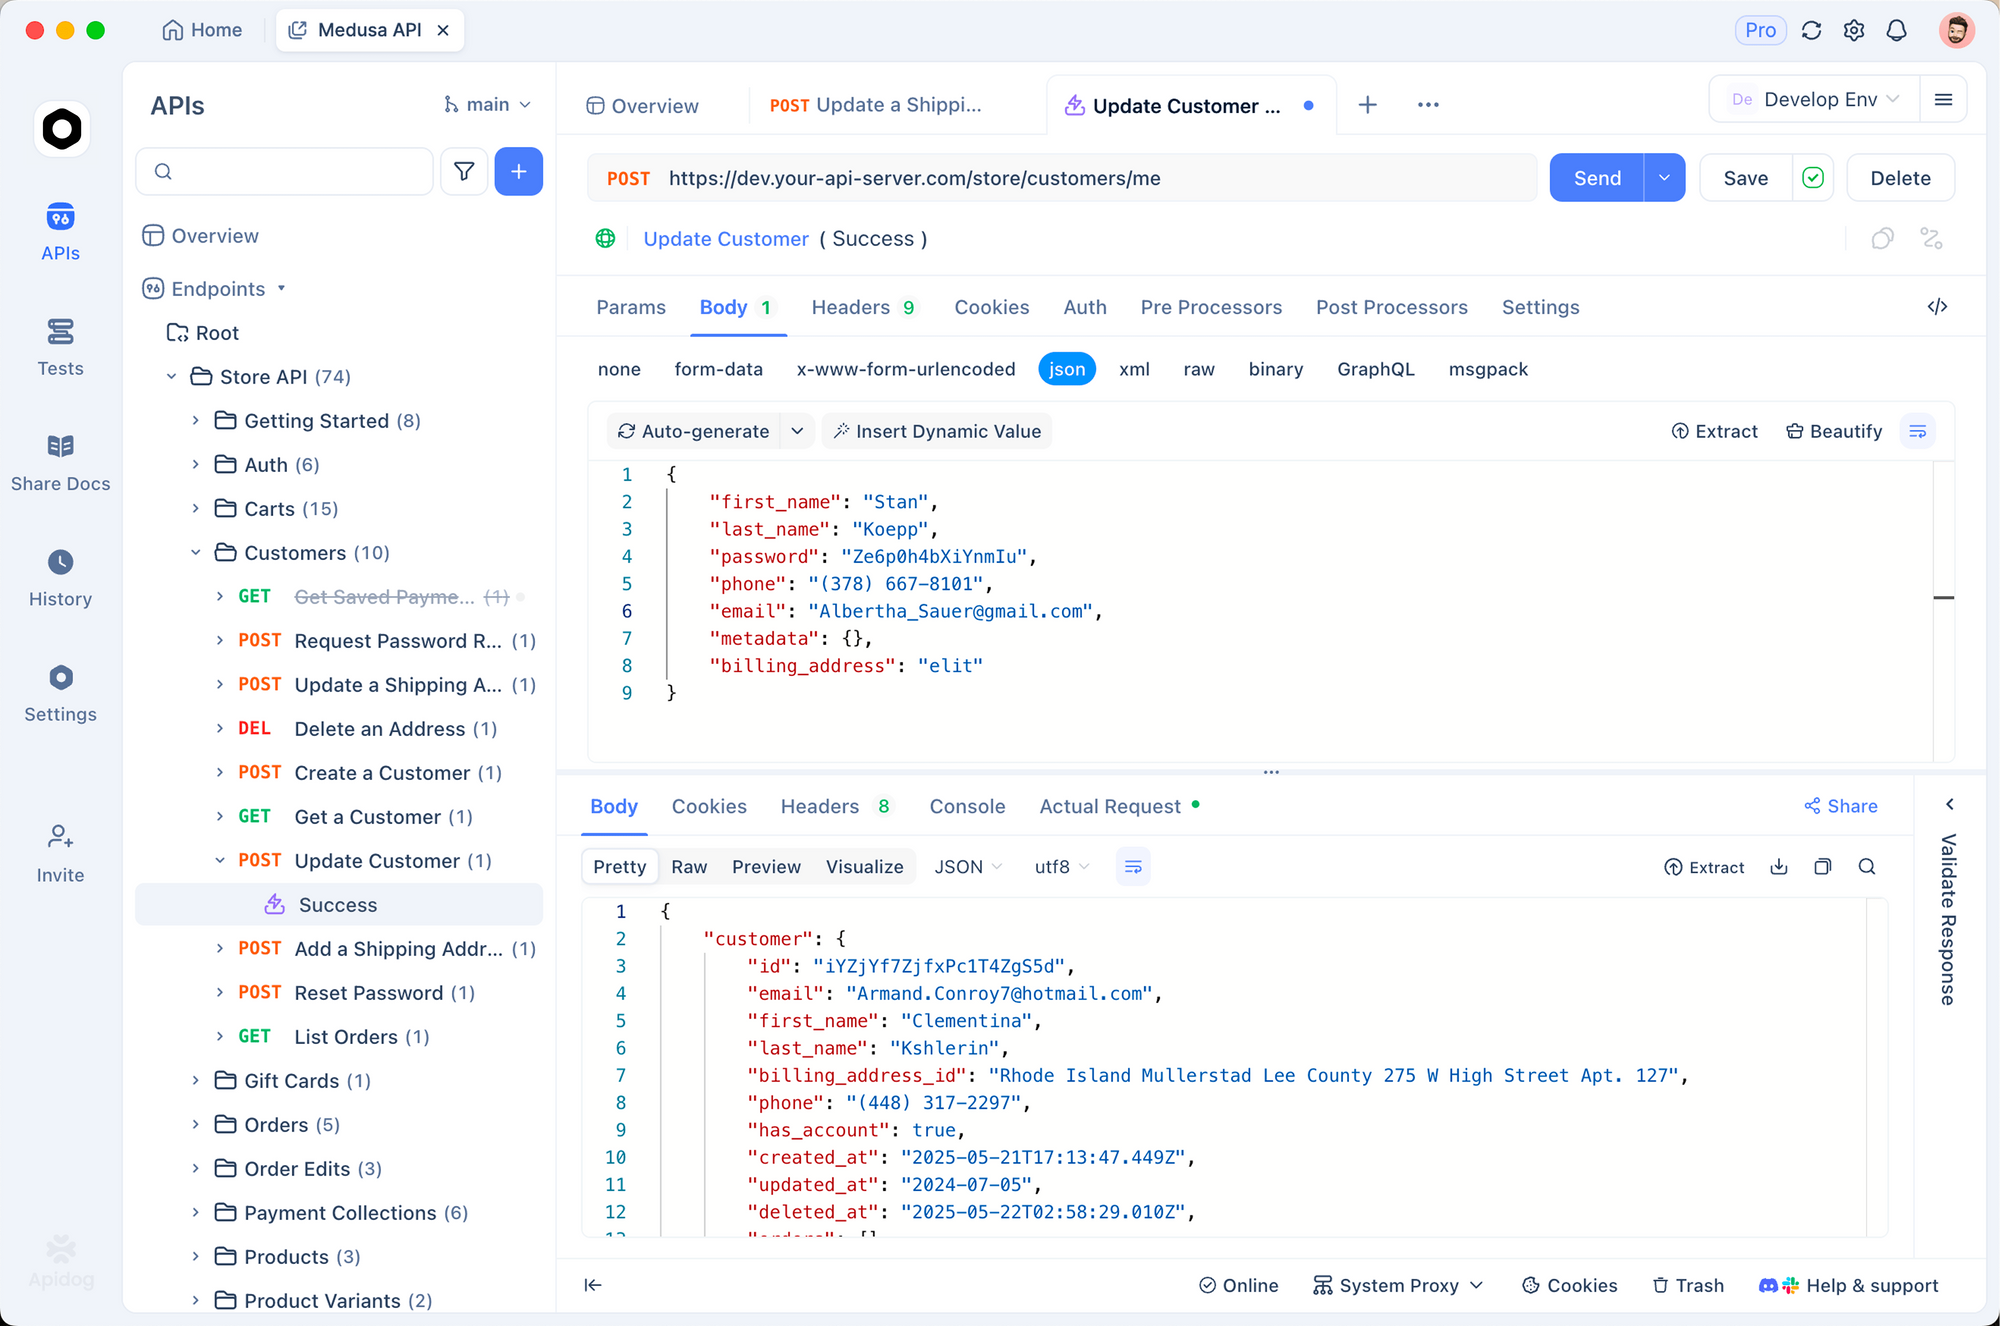Screen dimensions: 2000x1326
Task: Open the Actual Request response tab
Action: [1110, 806]
